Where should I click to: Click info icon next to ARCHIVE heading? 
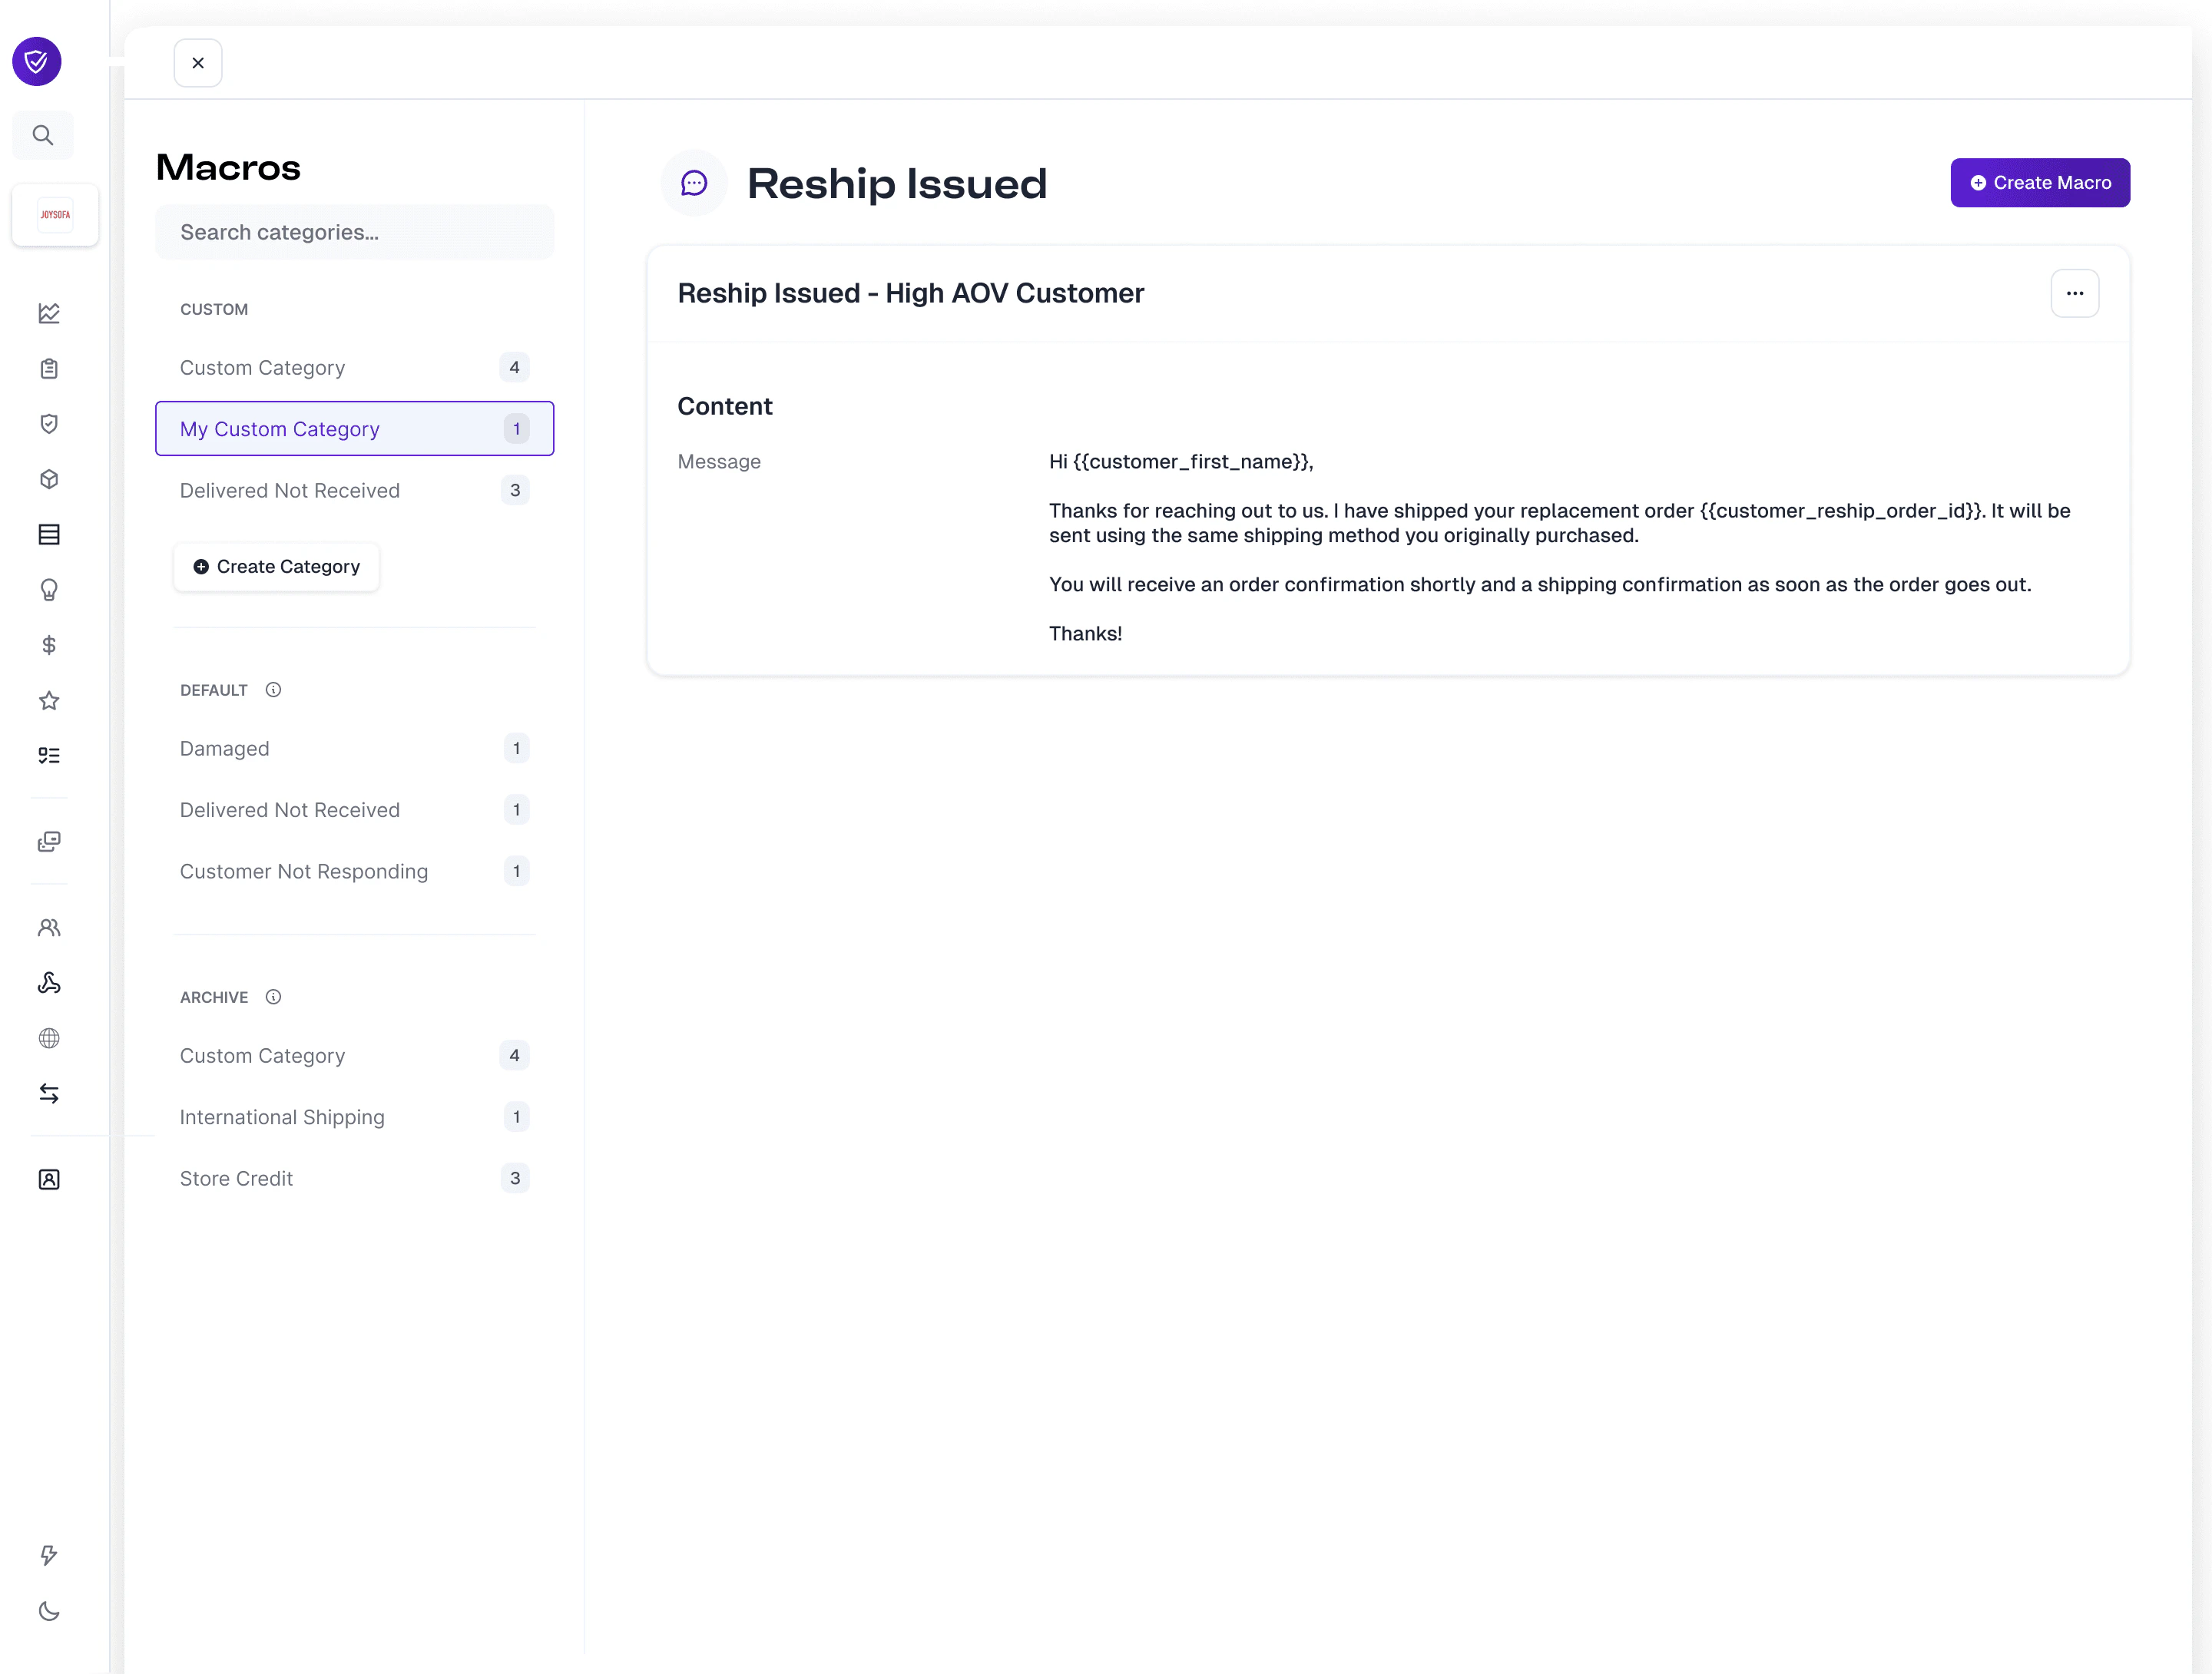point(273,997)
